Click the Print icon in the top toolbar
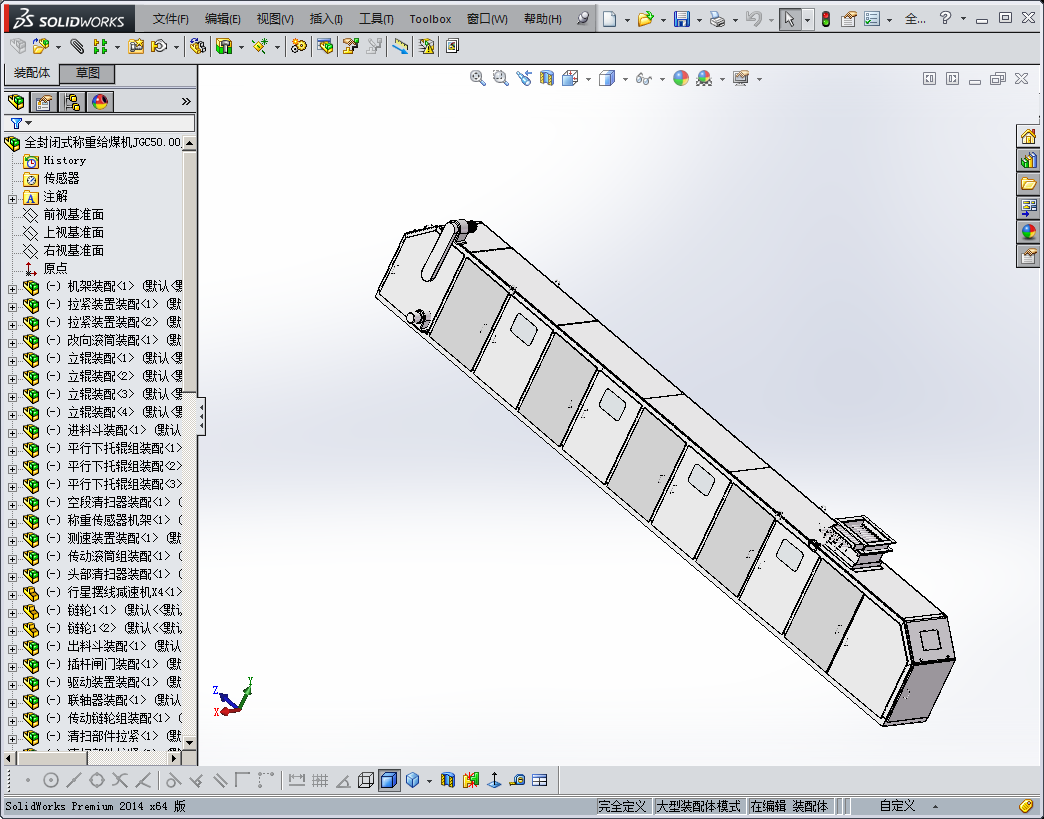 point(717,19)
